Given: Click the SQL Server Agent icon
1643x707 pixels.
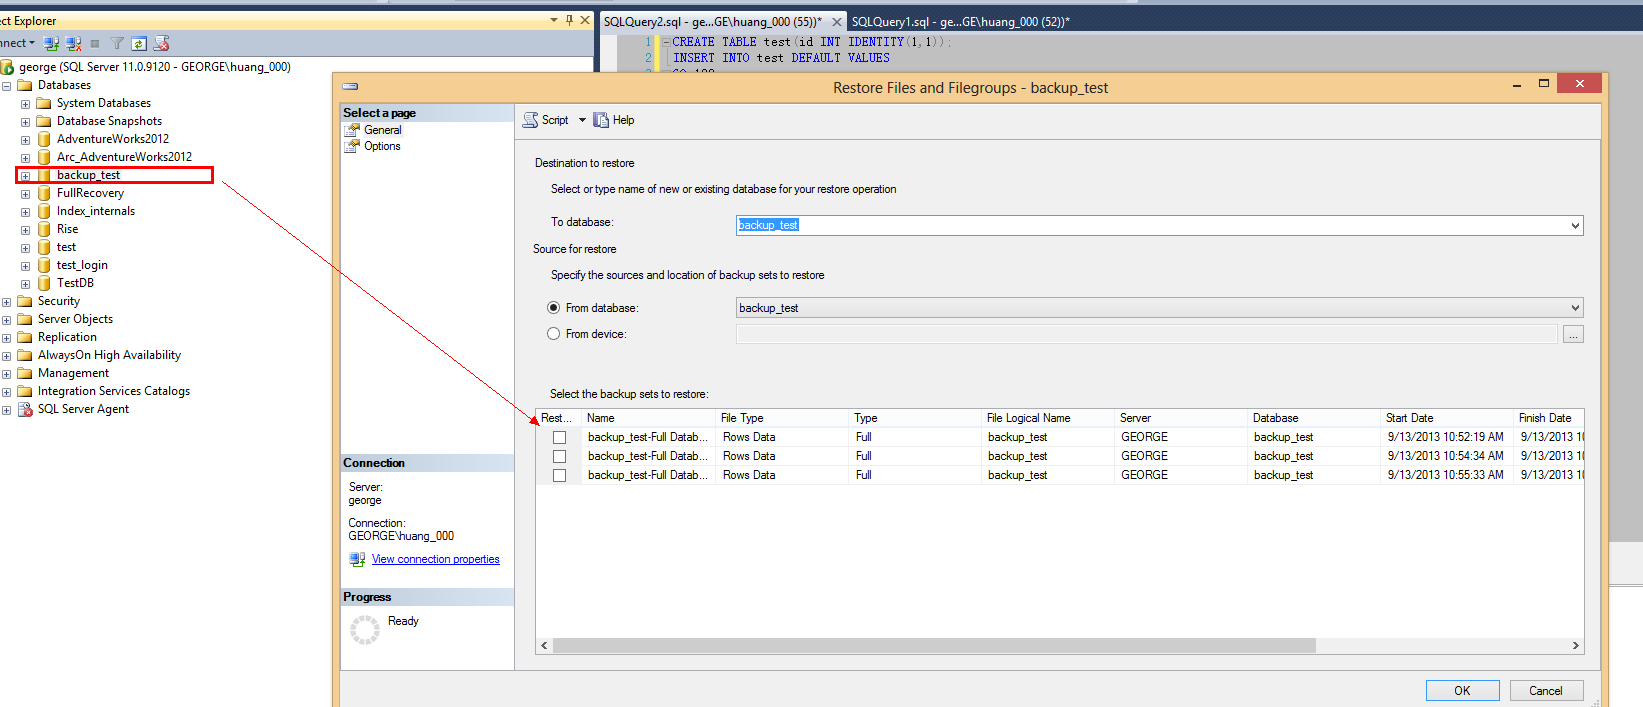Looking at the screenshot, I should click(25, 409).
